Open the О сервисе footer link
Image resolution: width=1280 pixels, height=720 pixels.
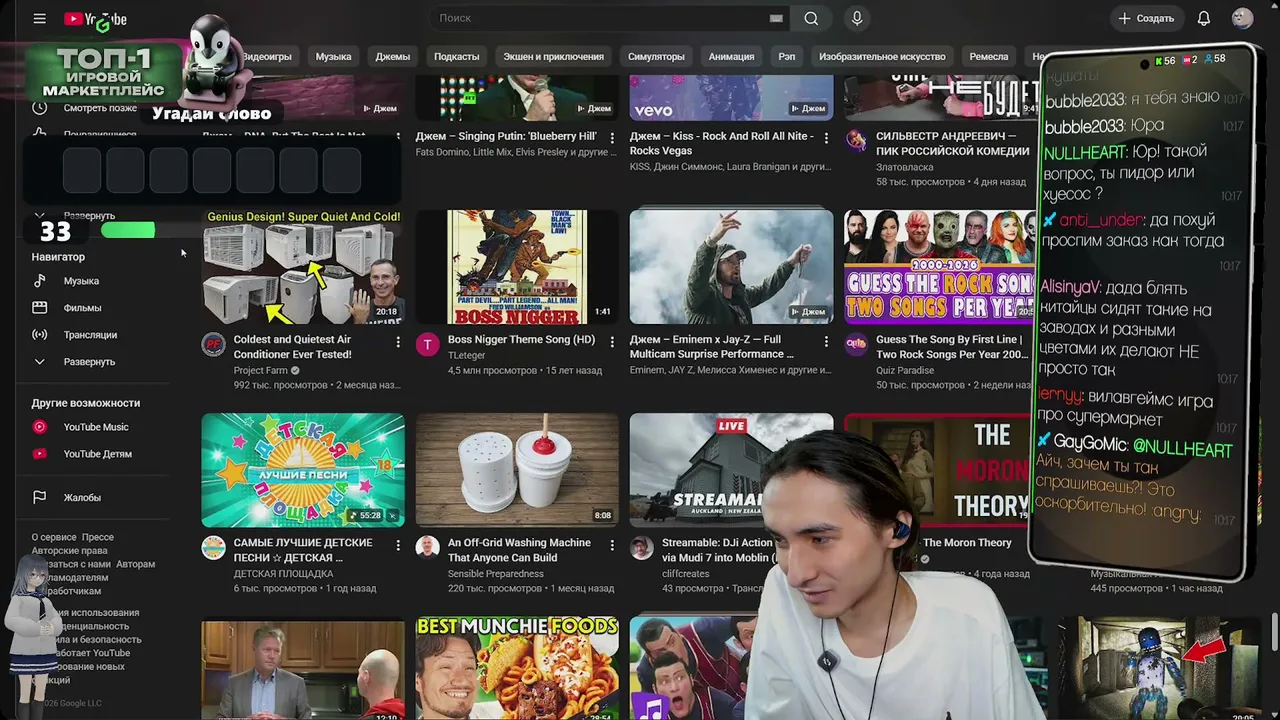pos(54,537)
